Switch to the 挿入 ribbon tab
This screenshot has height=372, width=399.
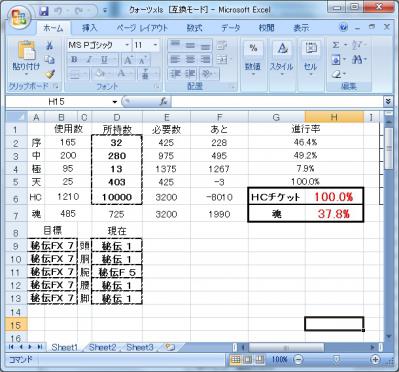point(89,28)
